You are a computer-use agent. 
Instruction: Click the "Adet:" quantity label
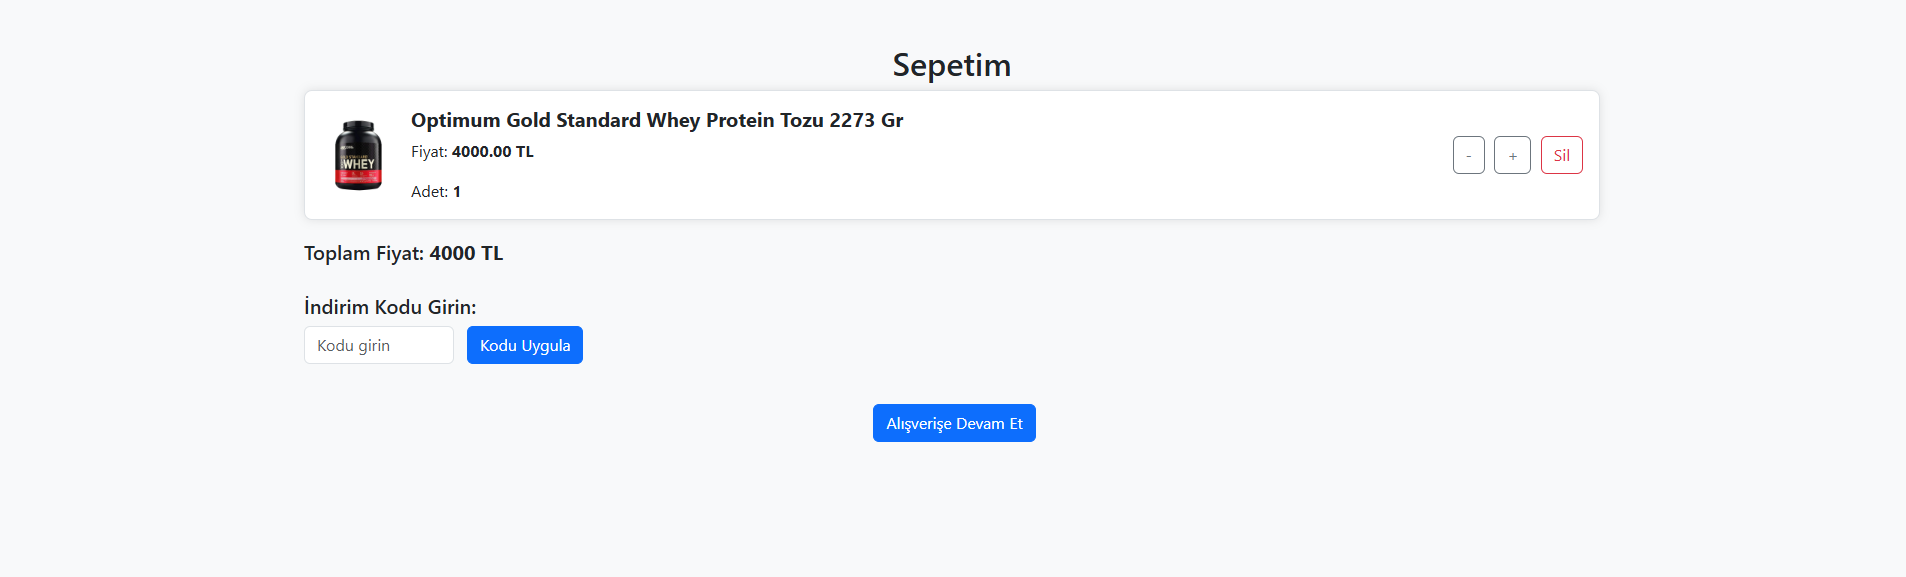[x=429, y=192]
